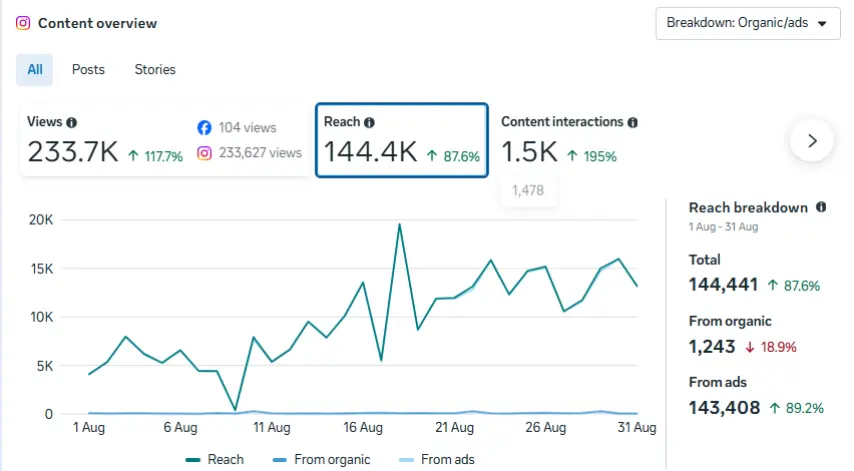Select the Views metric card
Screen dimensions: 854x471
(x=164, y=140)
